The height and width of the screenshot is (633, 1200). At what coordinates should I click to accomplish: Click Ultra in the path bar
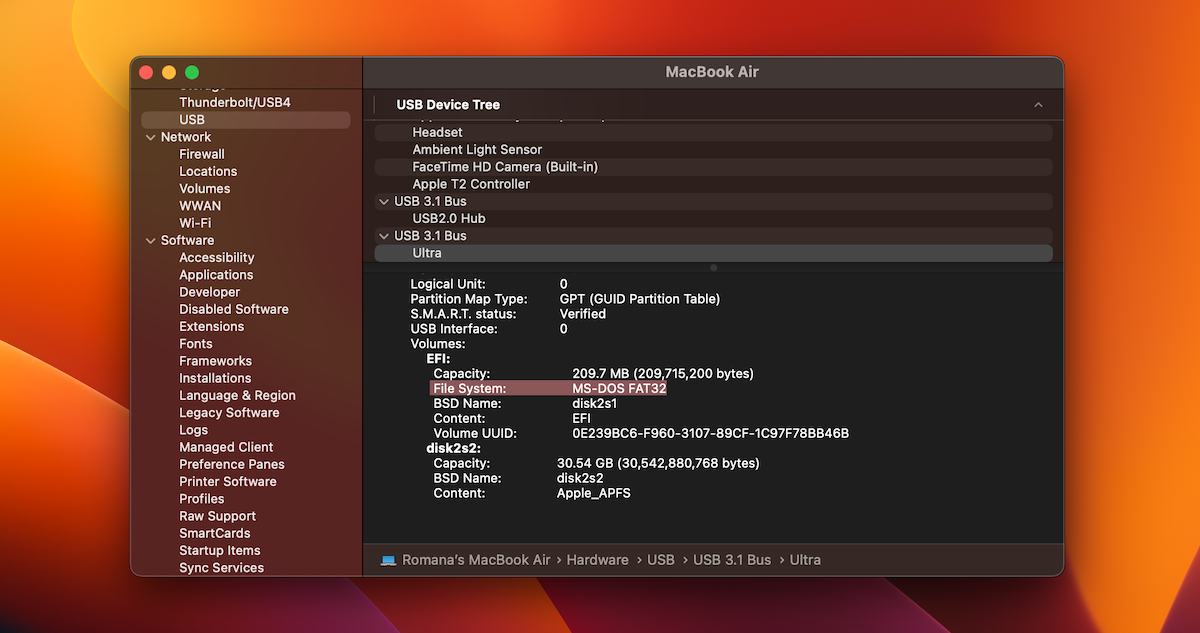click(x=805, y=560)
